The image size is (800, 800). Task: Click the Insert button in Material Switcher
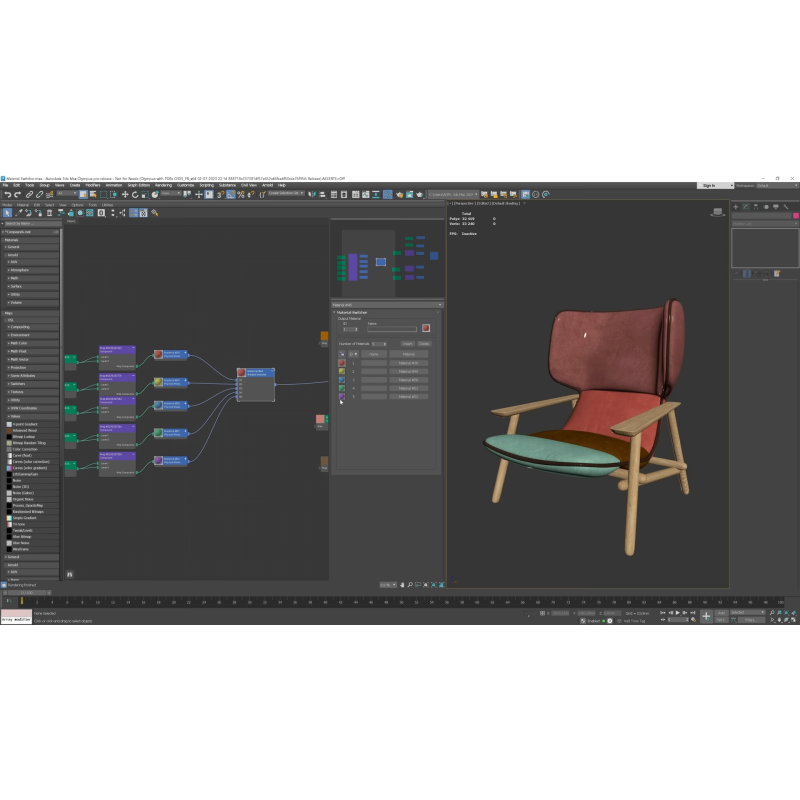click(x=407, y=343)
